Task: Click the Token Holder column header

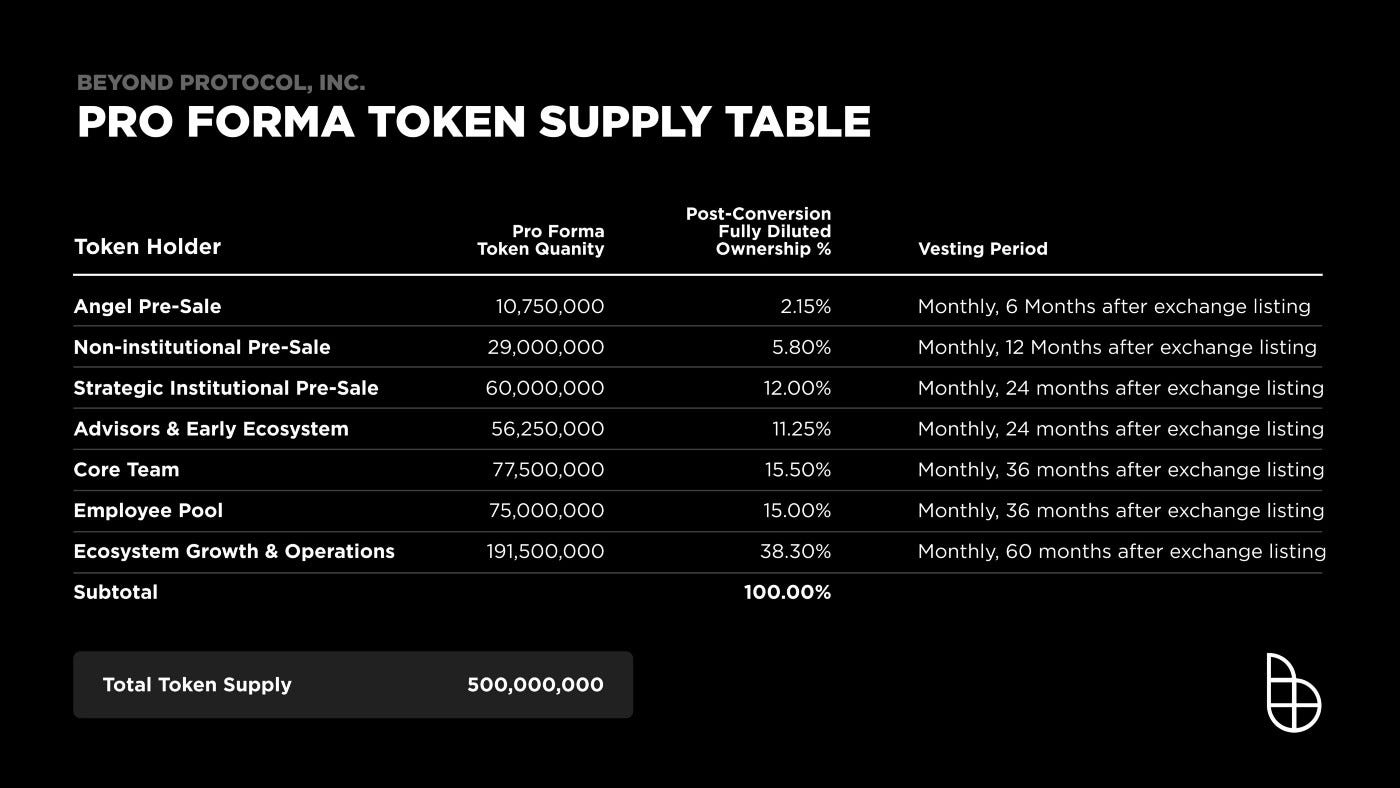Action: pyautogui.click(x=147, y=247)
